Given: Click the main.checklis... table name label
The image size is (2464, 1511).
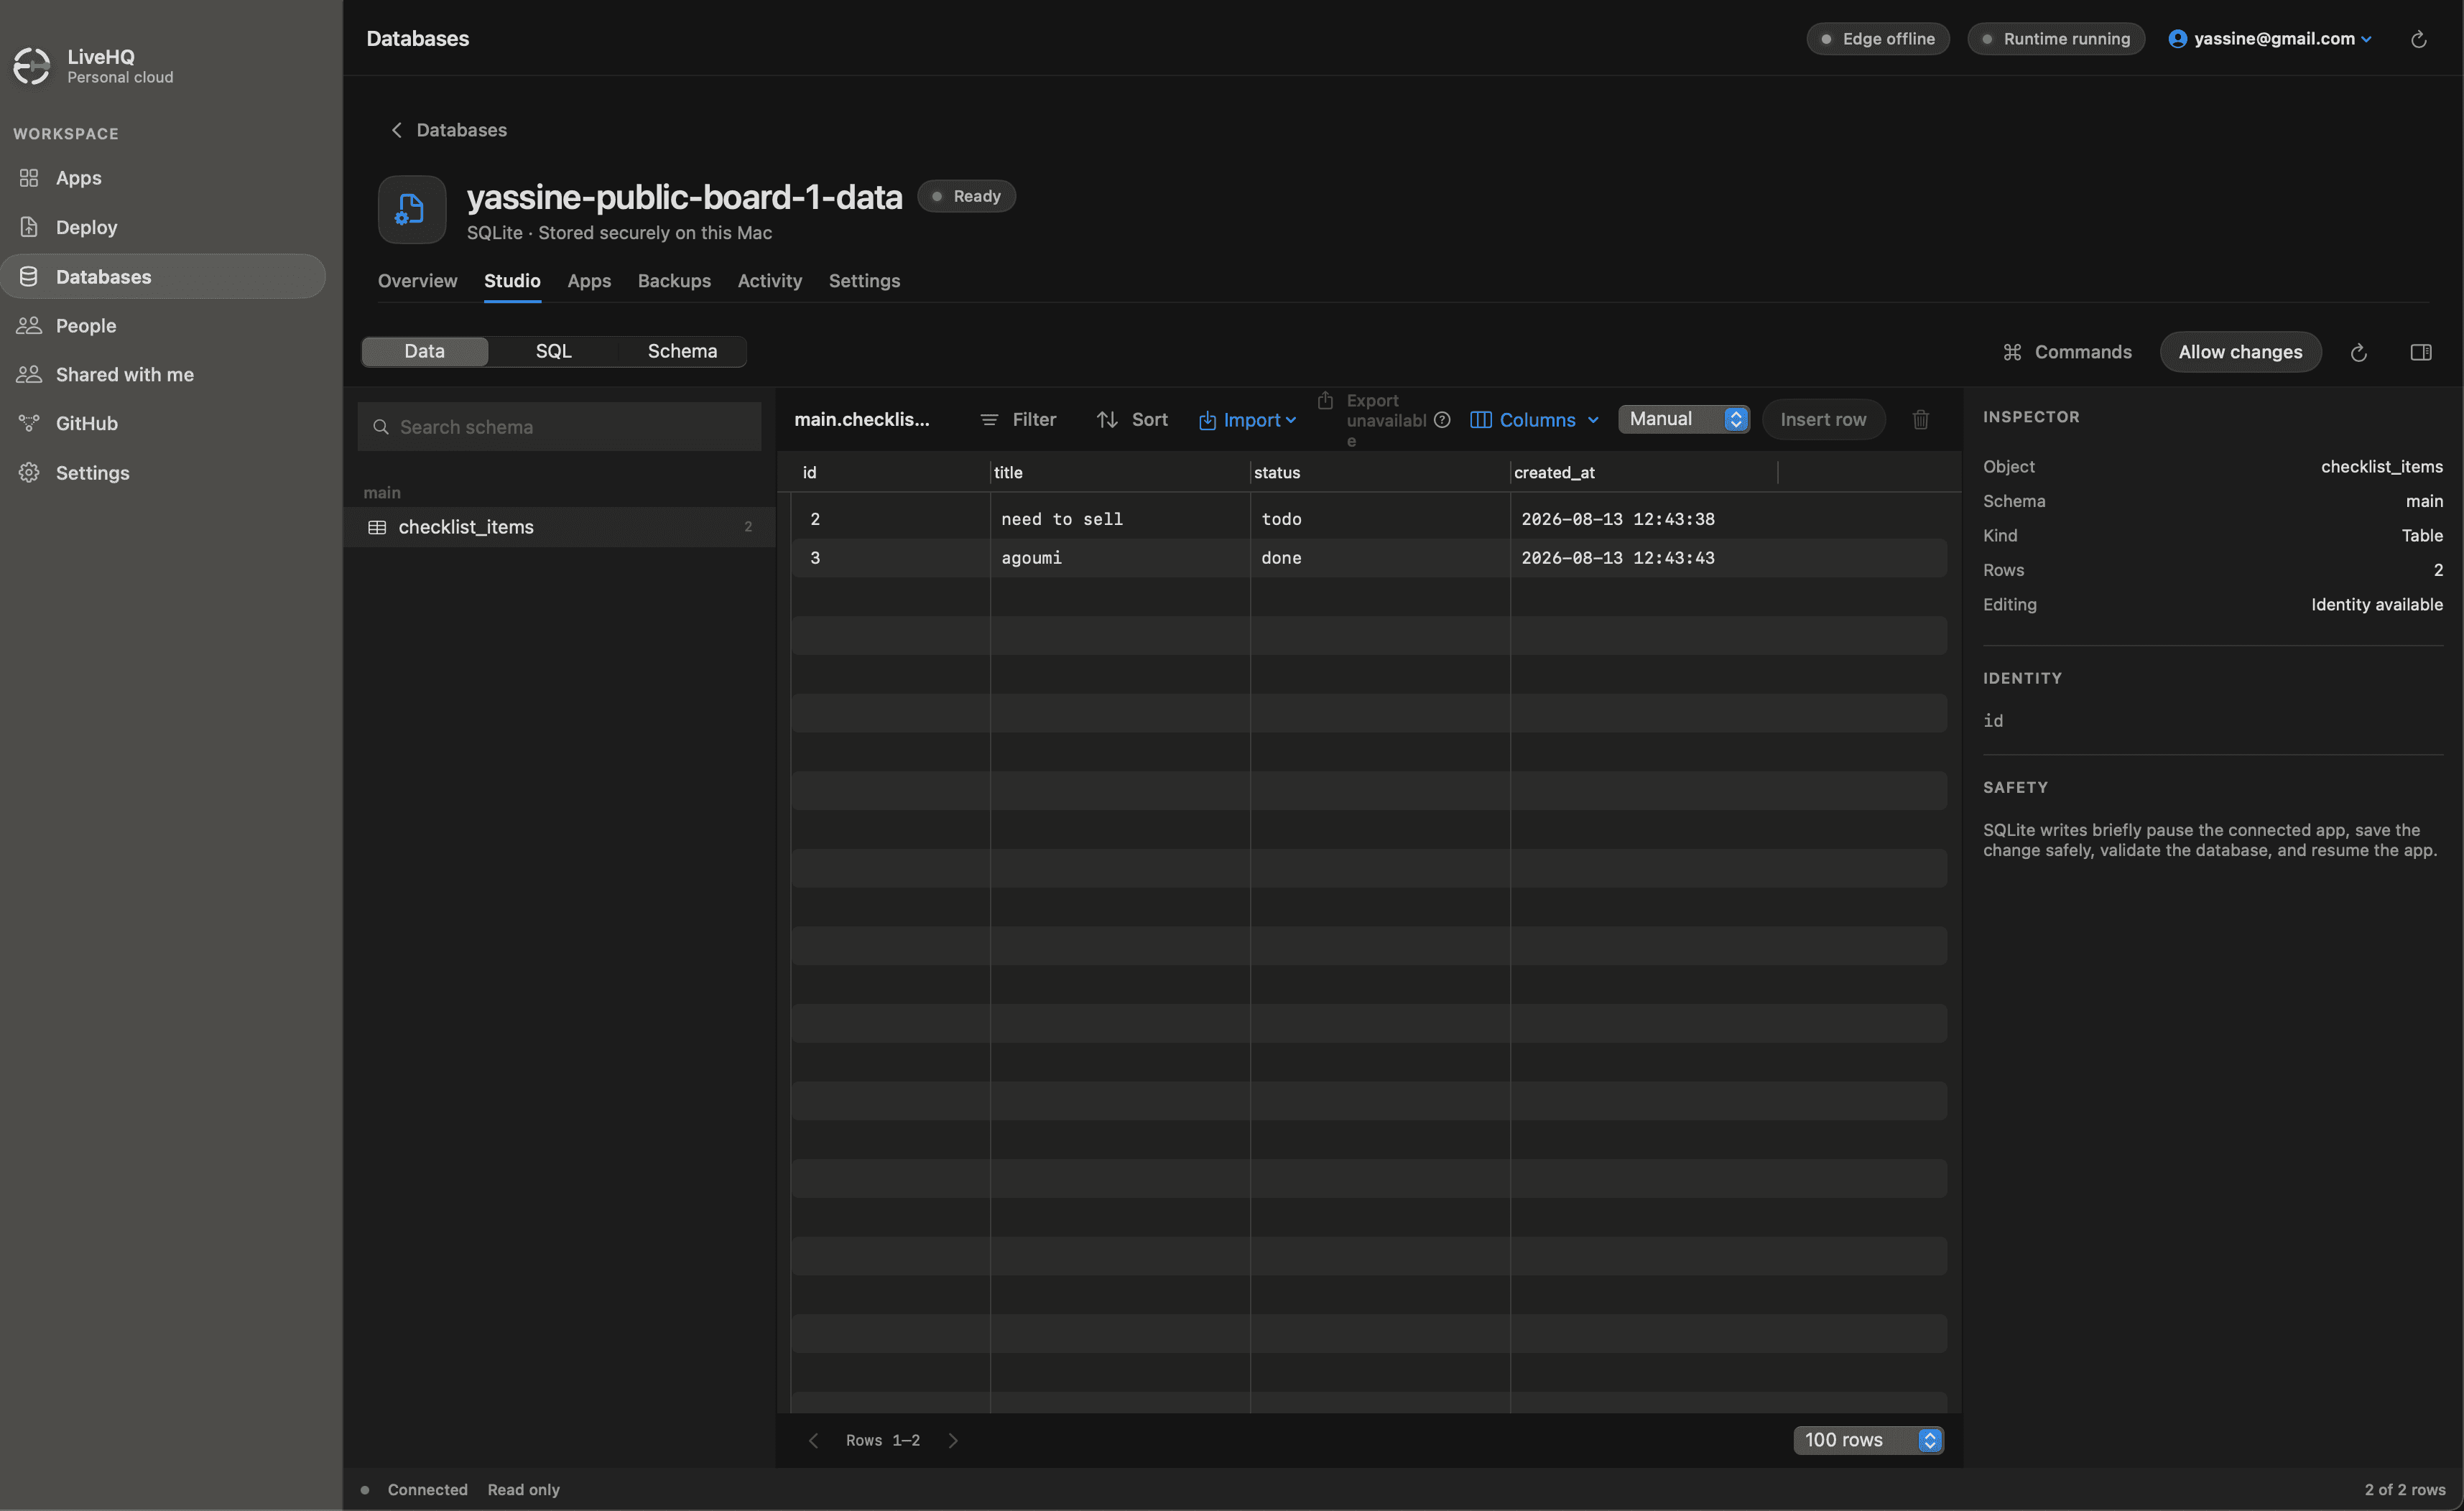Looking at the screenshot, I should coord(861,420).
